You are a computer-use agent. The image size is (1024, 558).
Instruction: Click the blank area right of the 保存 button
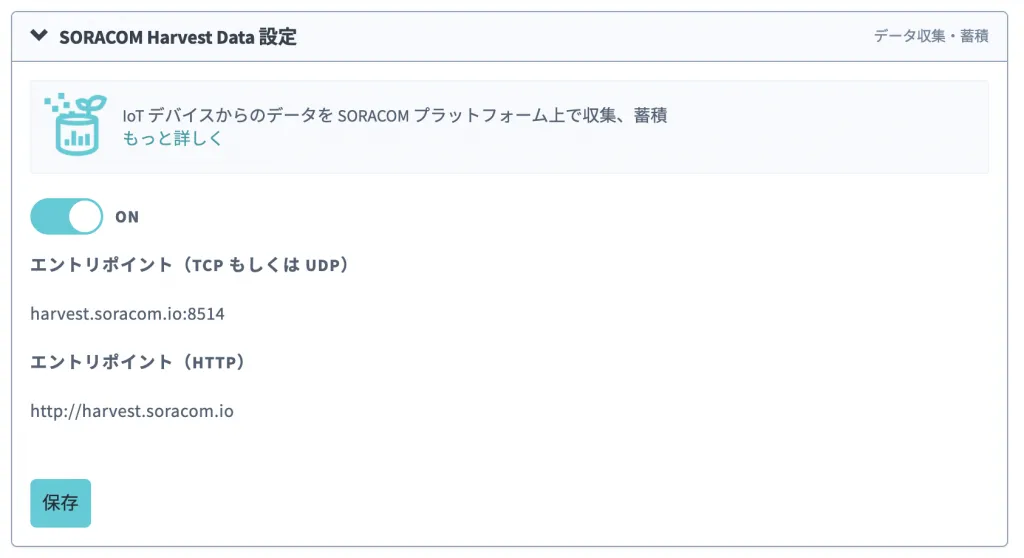coord(500,503)
